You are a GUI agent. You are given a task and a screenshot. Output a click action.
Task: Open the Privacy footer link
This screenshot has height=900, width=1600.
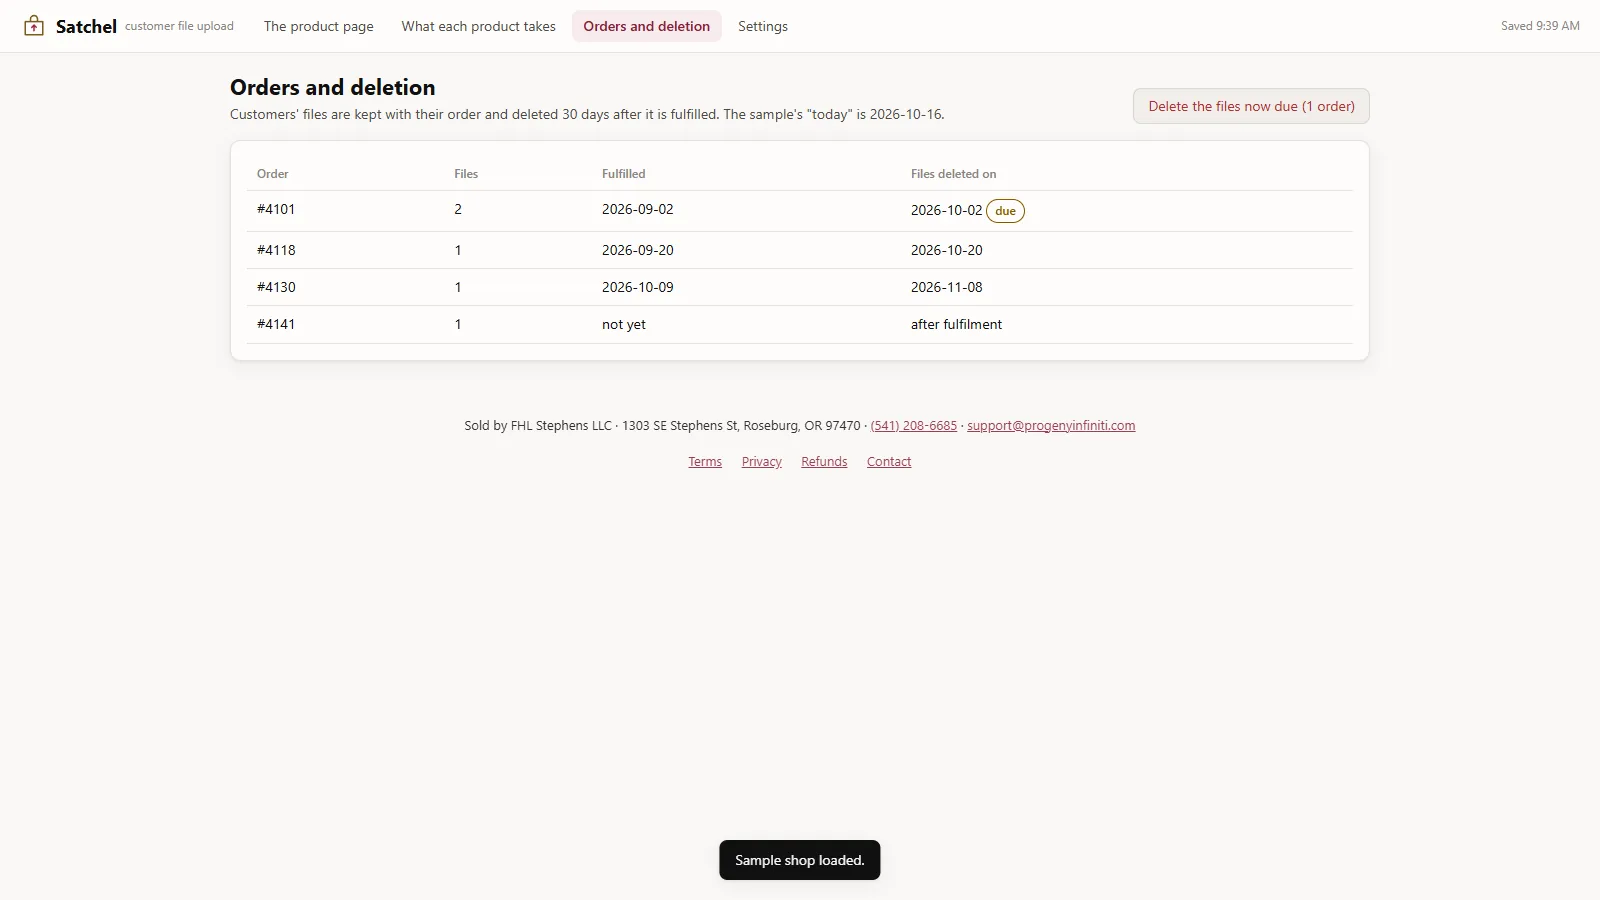(762, 461)
